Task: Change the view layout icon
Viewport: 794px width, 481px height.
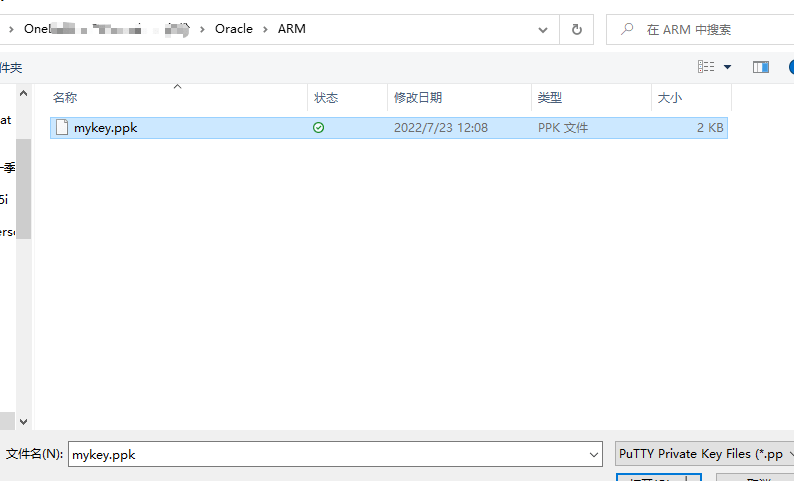Action: tap(706, 66)
